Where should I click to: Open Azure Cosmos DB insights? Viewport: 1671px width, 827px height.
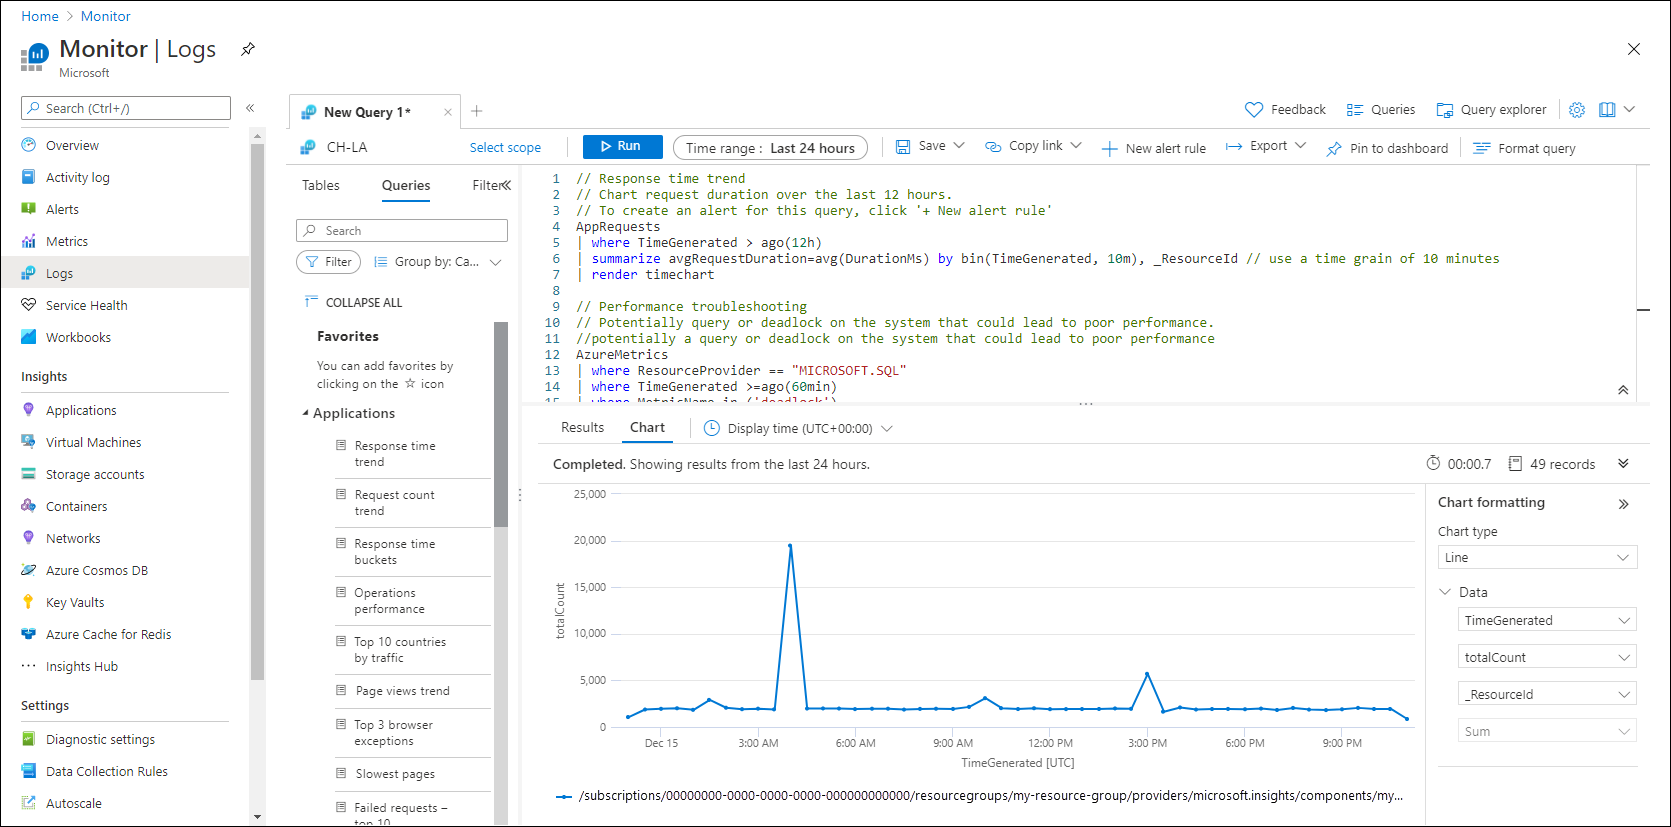point(96,570)
